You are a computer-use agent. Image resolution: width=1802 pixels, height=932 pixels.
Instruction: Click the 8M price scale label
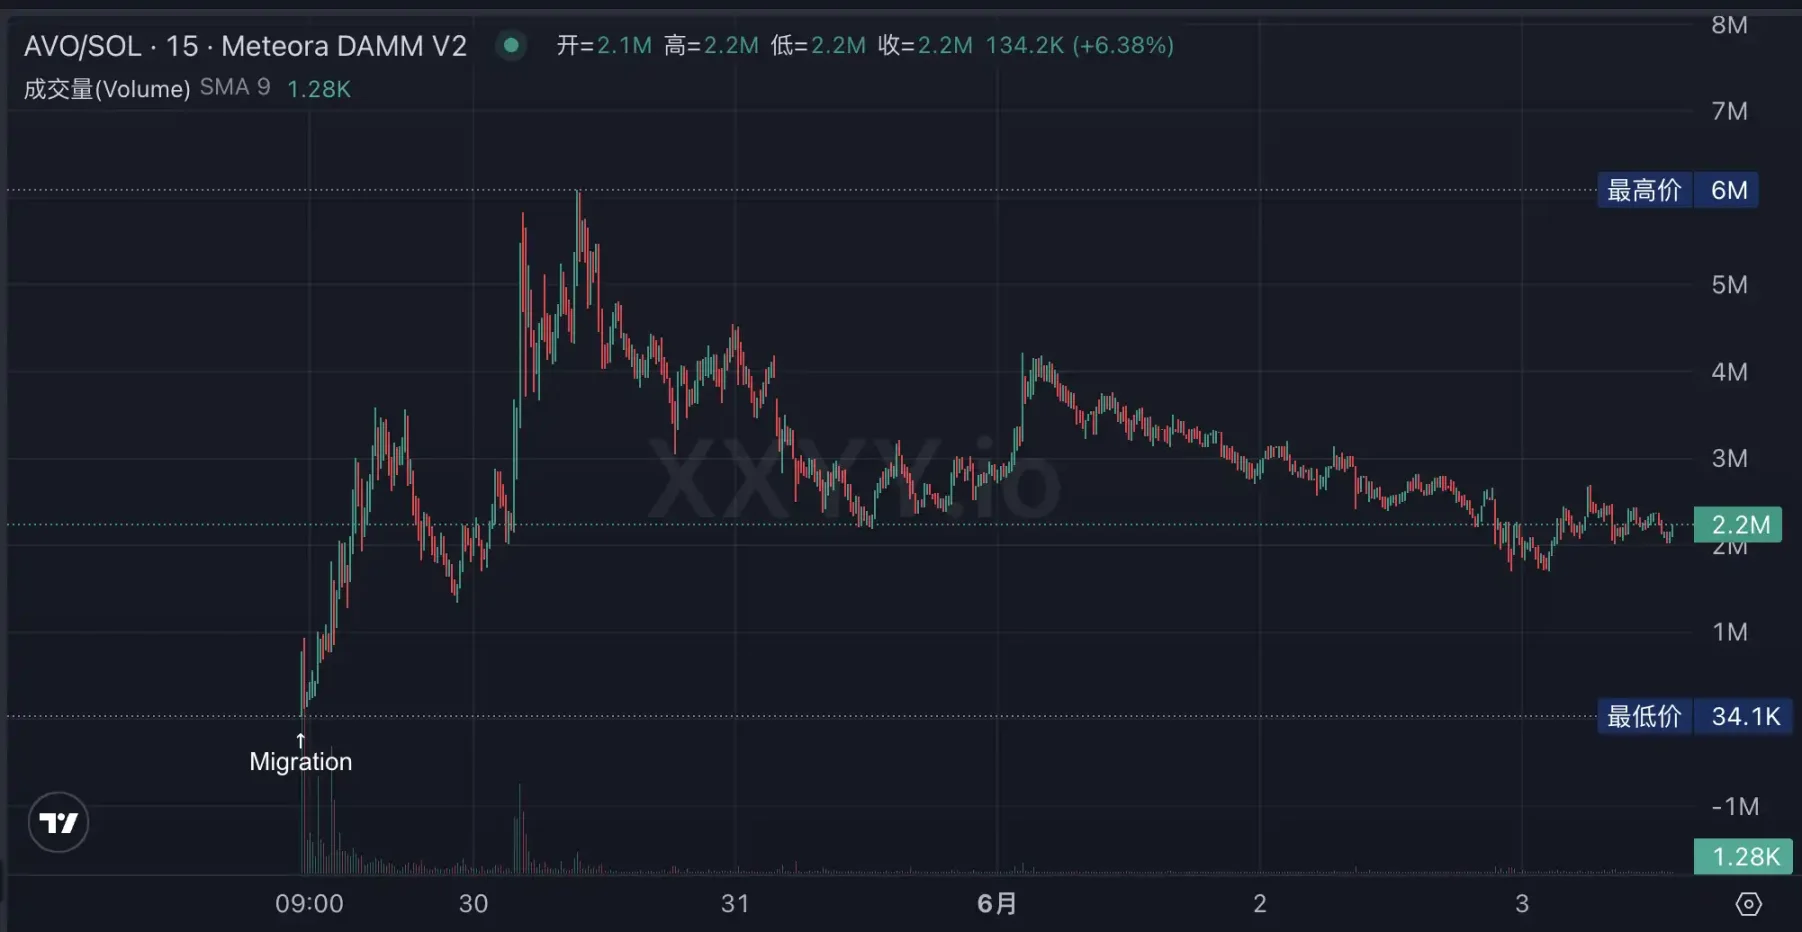click(x=1729, y=25)
